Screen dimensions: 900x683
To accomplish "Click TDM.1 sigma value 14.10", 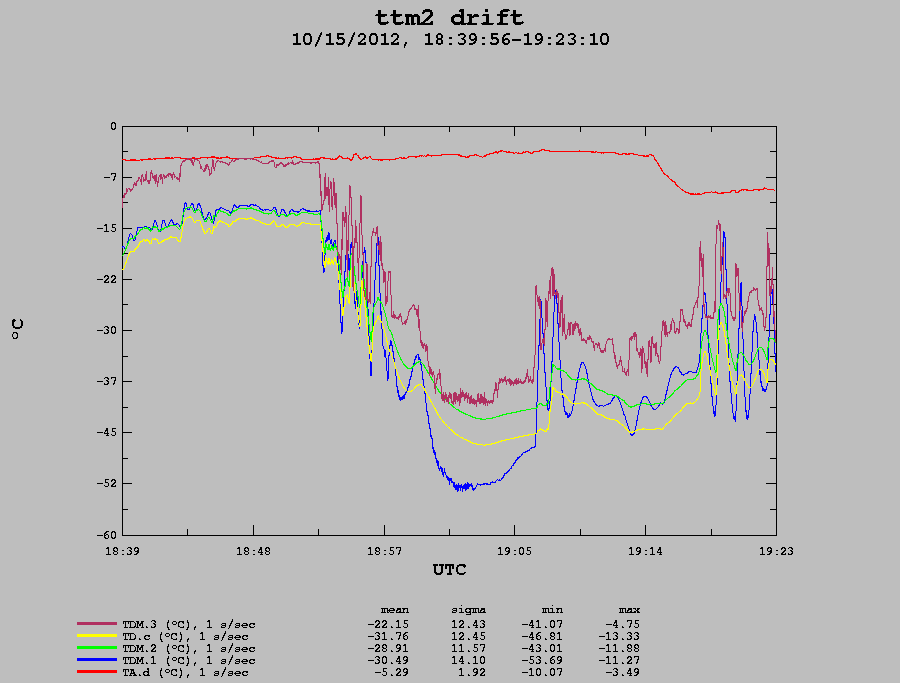I will point(468,661).
